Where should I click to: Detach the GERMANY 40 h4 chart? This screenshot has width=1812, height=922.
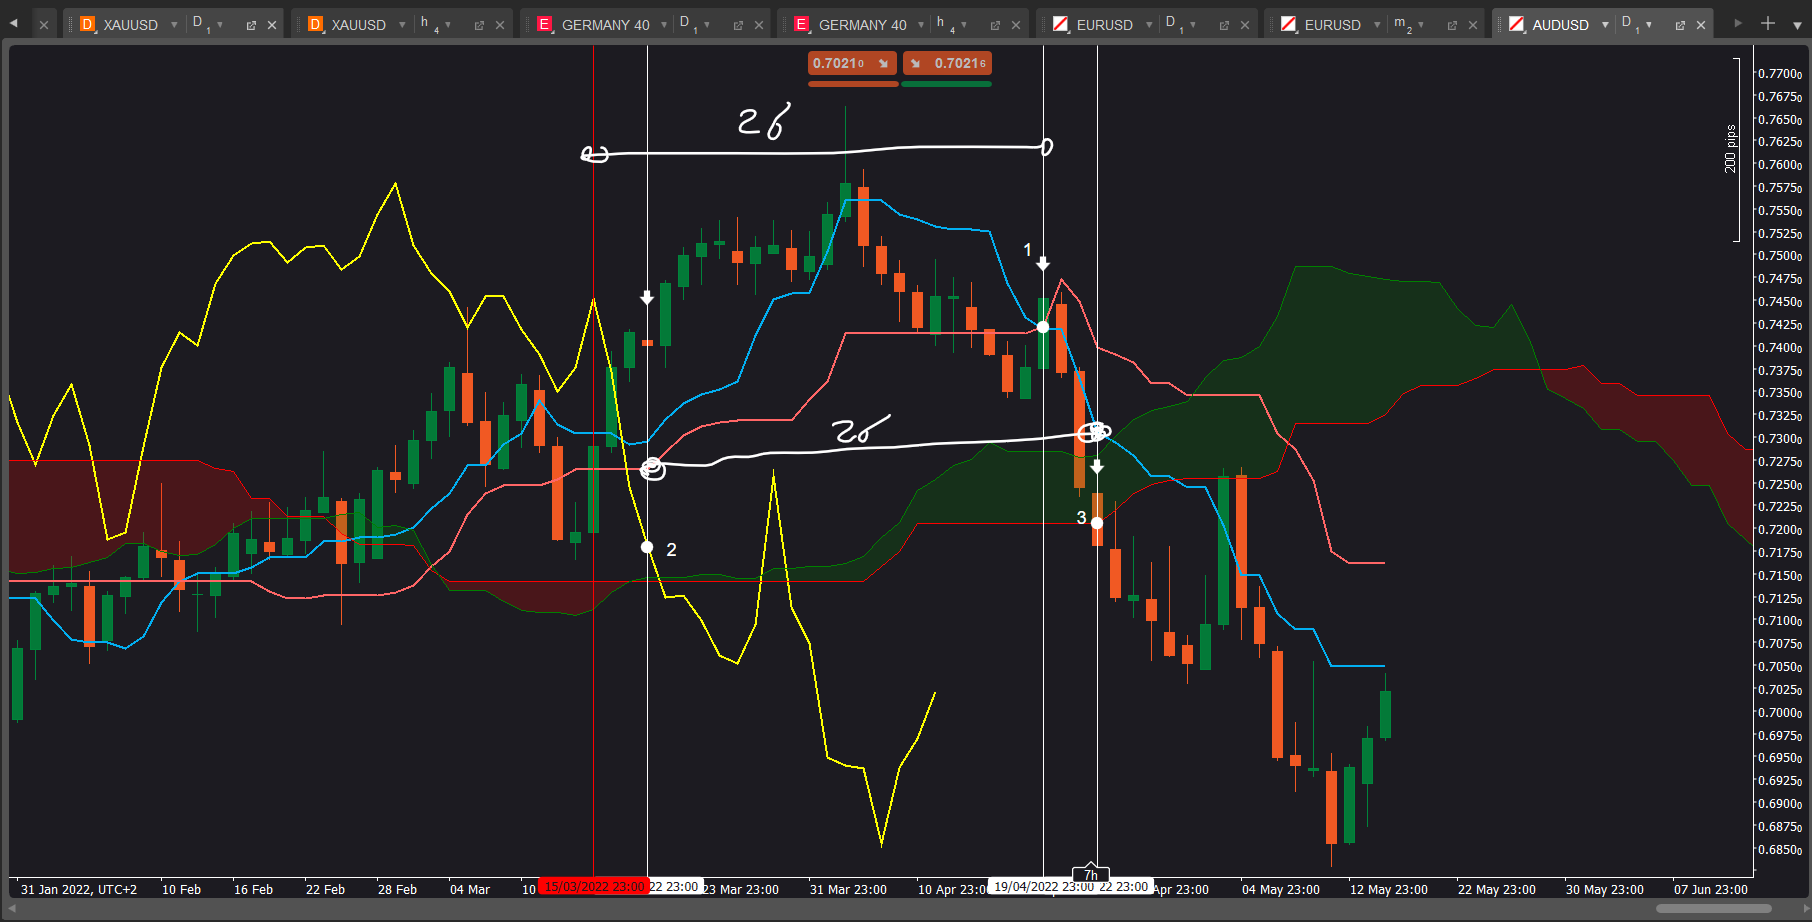pos(995,25)
